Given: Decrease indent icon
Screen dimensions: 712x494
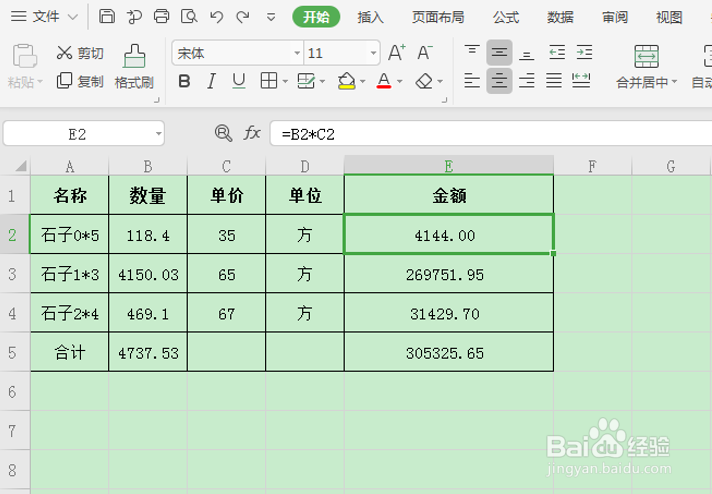Looking at the screenshot, I should click(x=557, y=52).
